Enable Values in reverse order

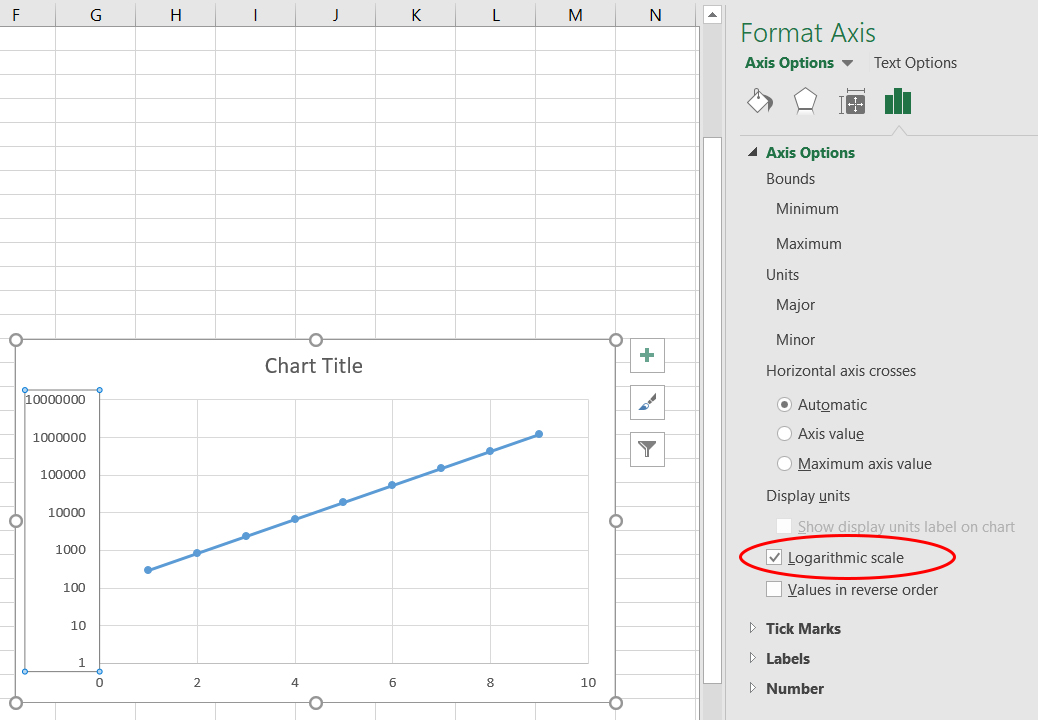[775, 590]
